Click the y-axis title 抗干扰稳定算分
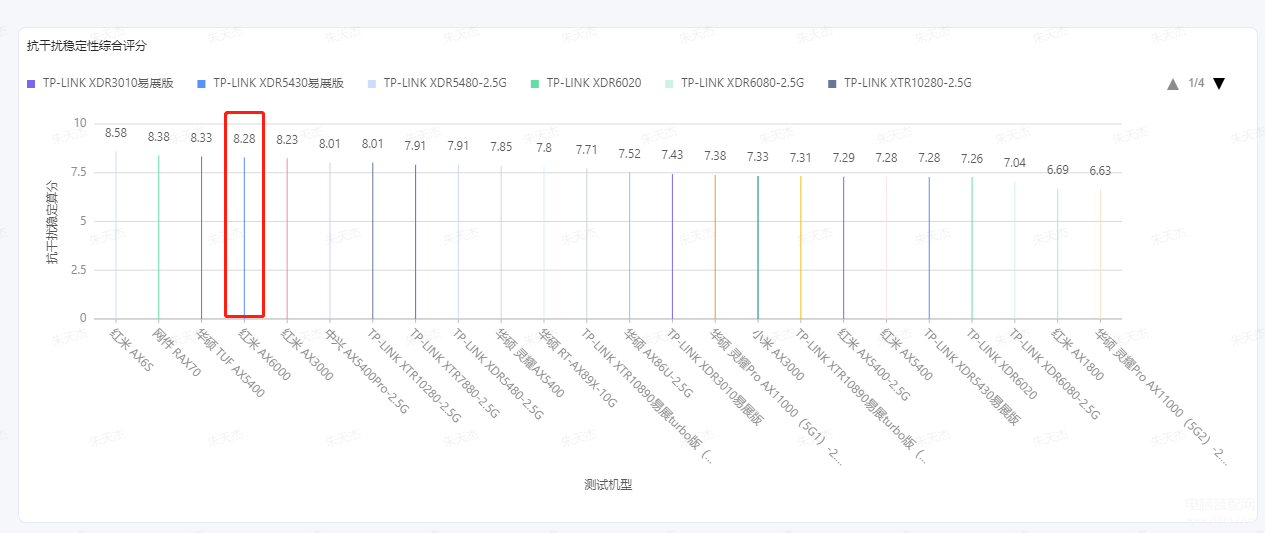Viewport: 1265px width, 533px height. [x=52, y=221]
